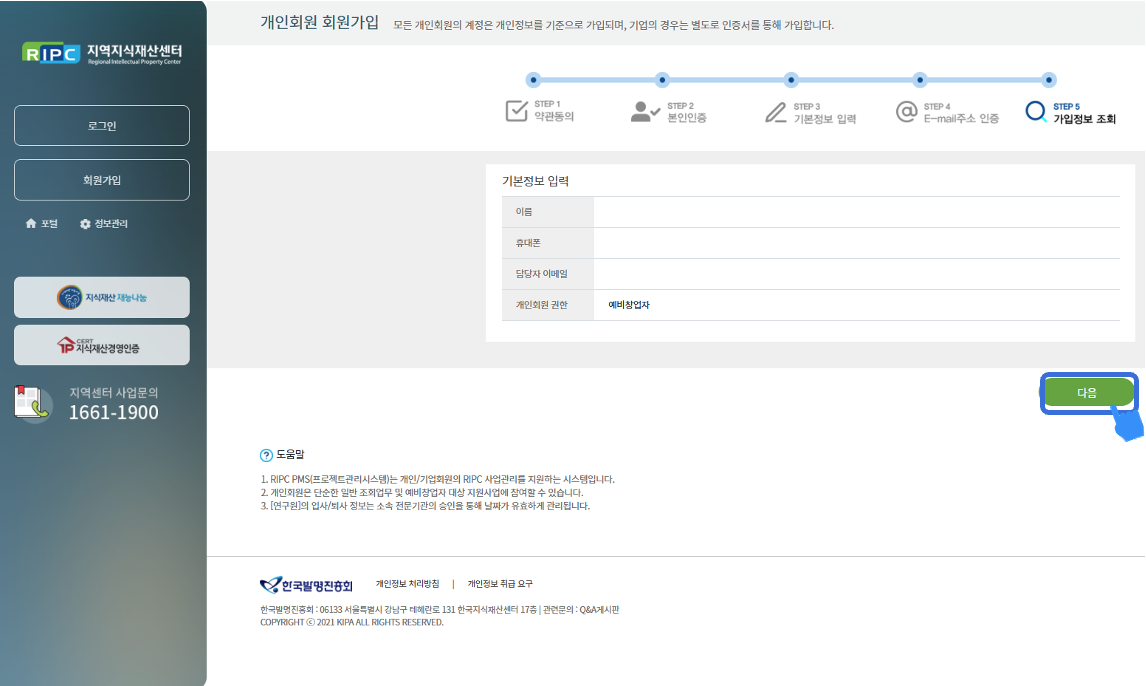The image size is (1146, 686).
Task: Click the STEP 1 약관동의 checkbox icon
Action: pos(516,111)
